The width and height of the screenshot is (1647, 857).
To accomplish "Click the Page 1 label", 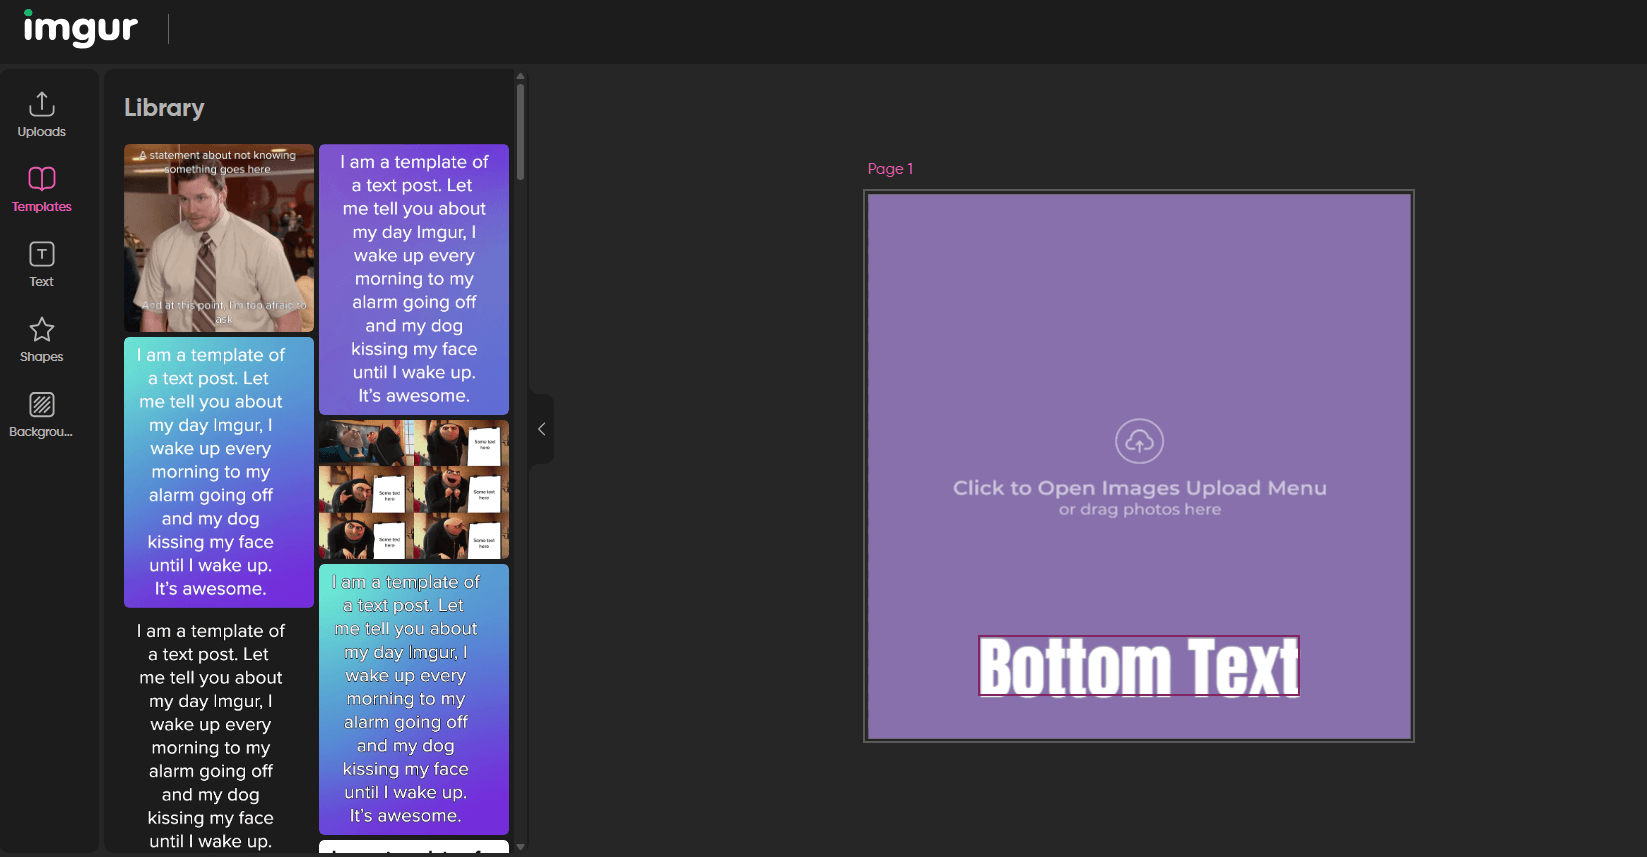I will (890, 169).
